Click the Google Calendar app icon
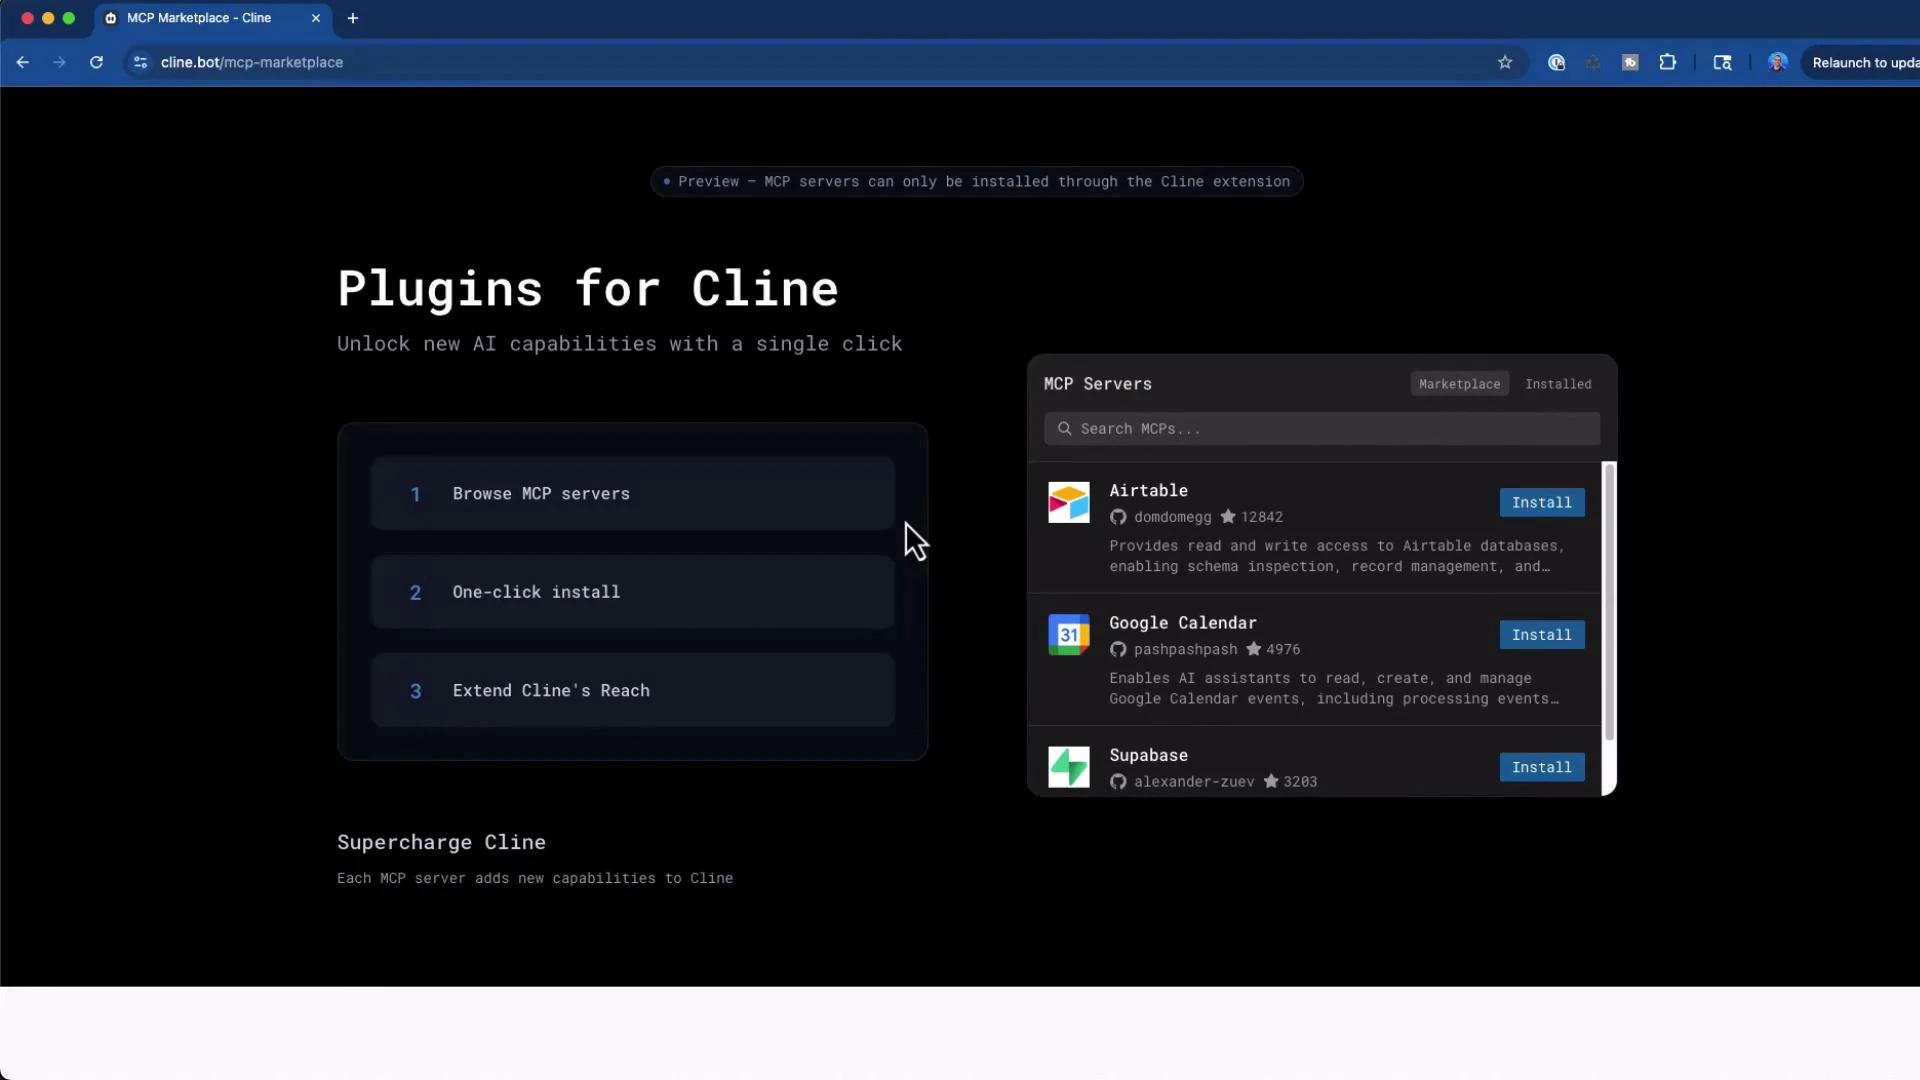The height and width of the screenshot is (1080, 1920). [1068, 634]
